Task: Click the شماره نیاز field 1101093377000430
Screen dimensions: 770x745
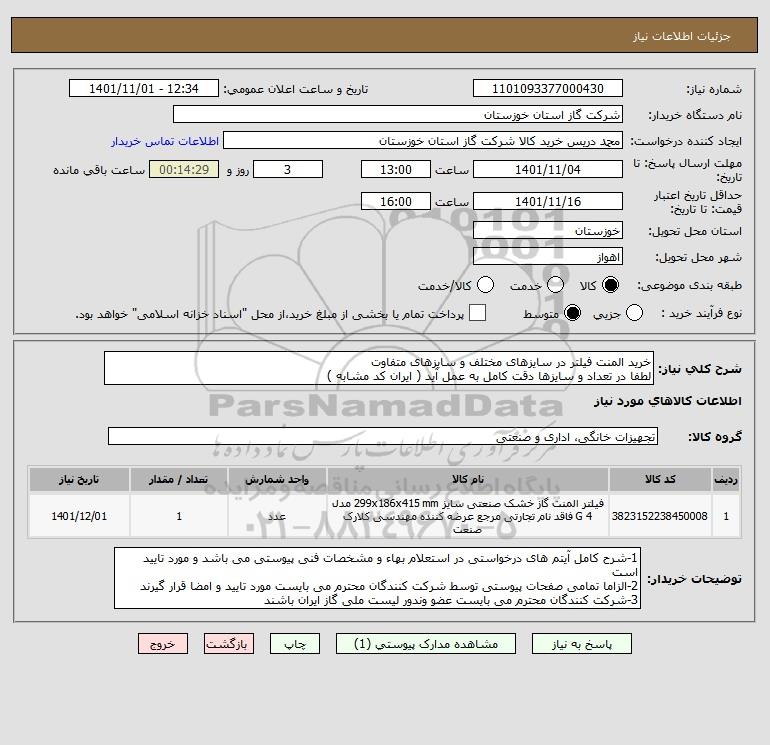Action: click(548, 88)
